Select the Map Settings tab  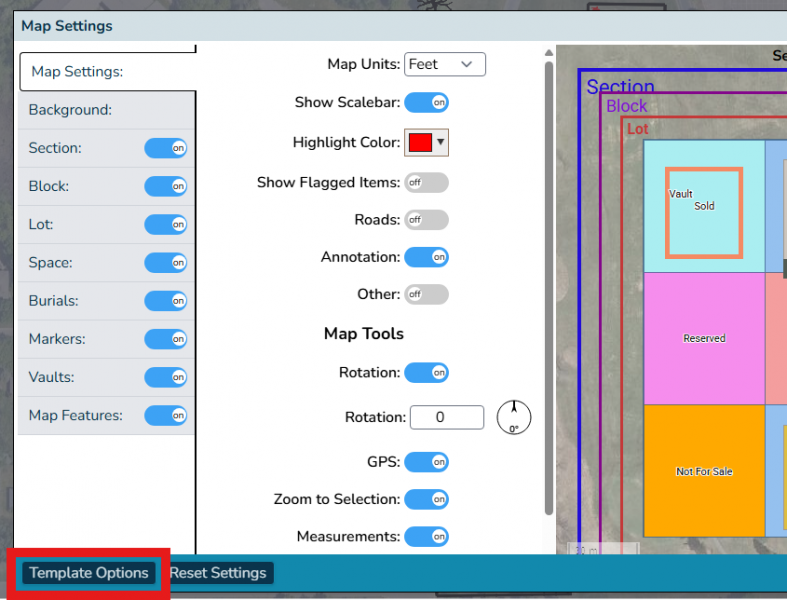[x=107, y=71]
